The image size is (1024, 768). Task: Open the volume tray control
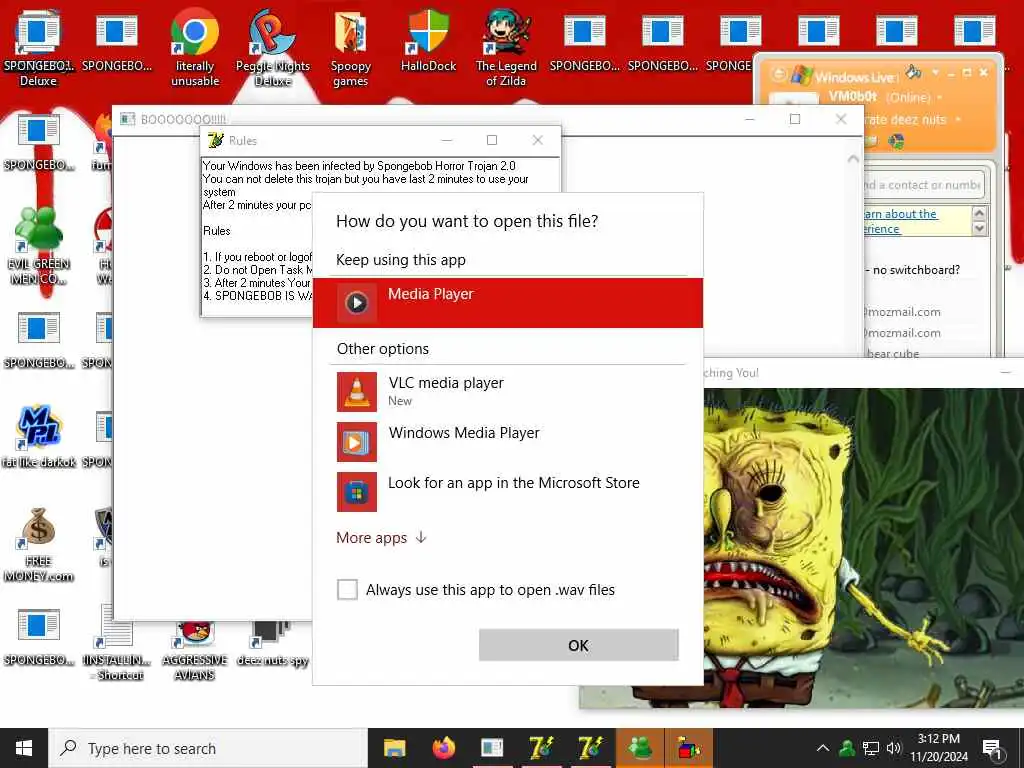894,748
